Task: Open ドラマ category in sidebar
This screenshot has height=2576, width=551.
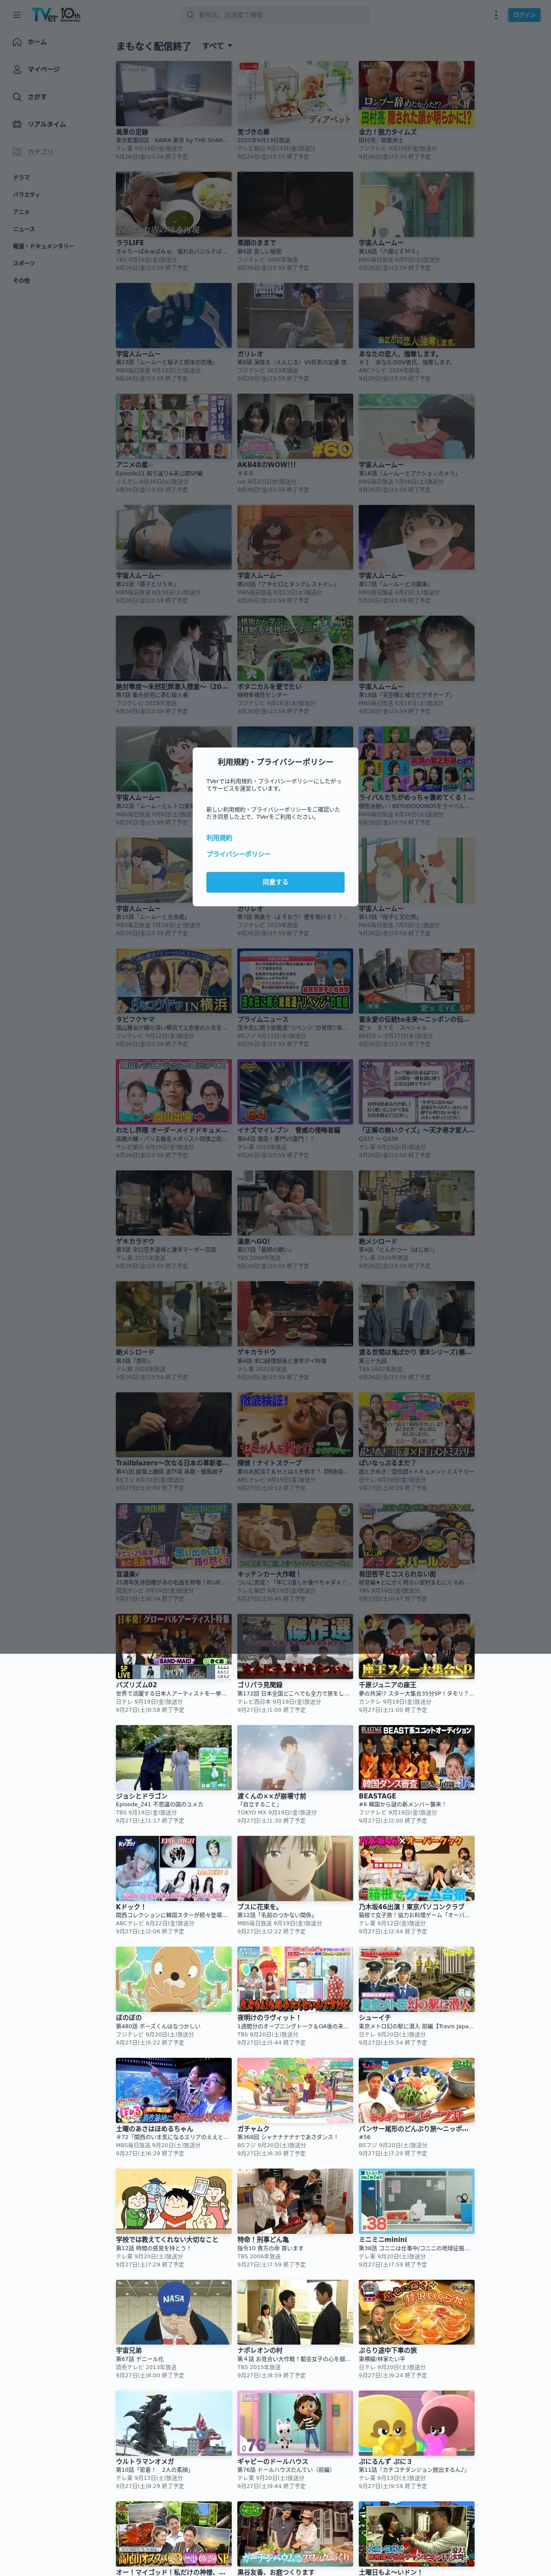Action: pos(21,177)
